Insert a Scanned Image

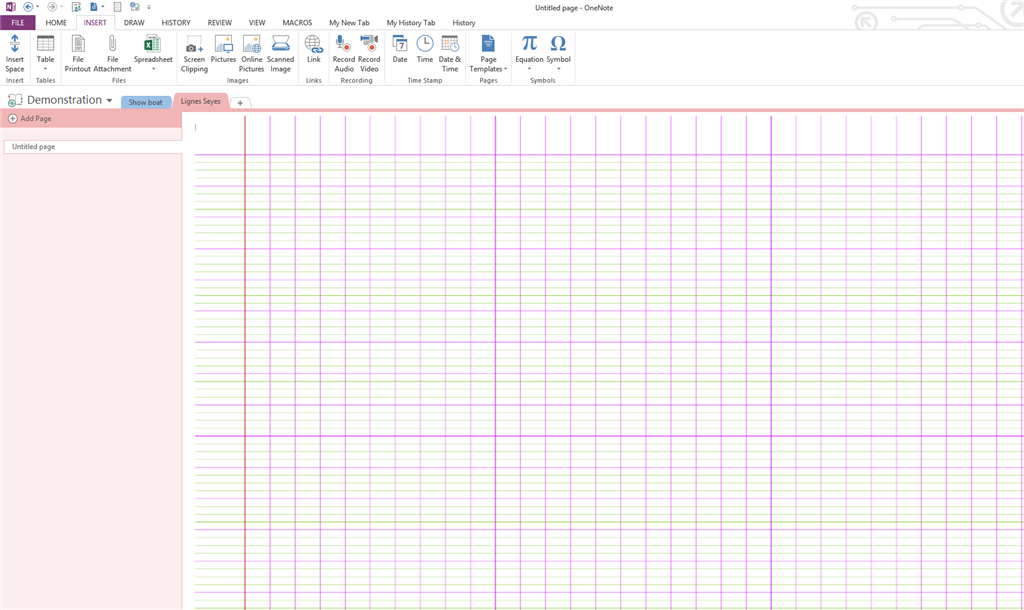pyautogui.click(x=280, y=54)
